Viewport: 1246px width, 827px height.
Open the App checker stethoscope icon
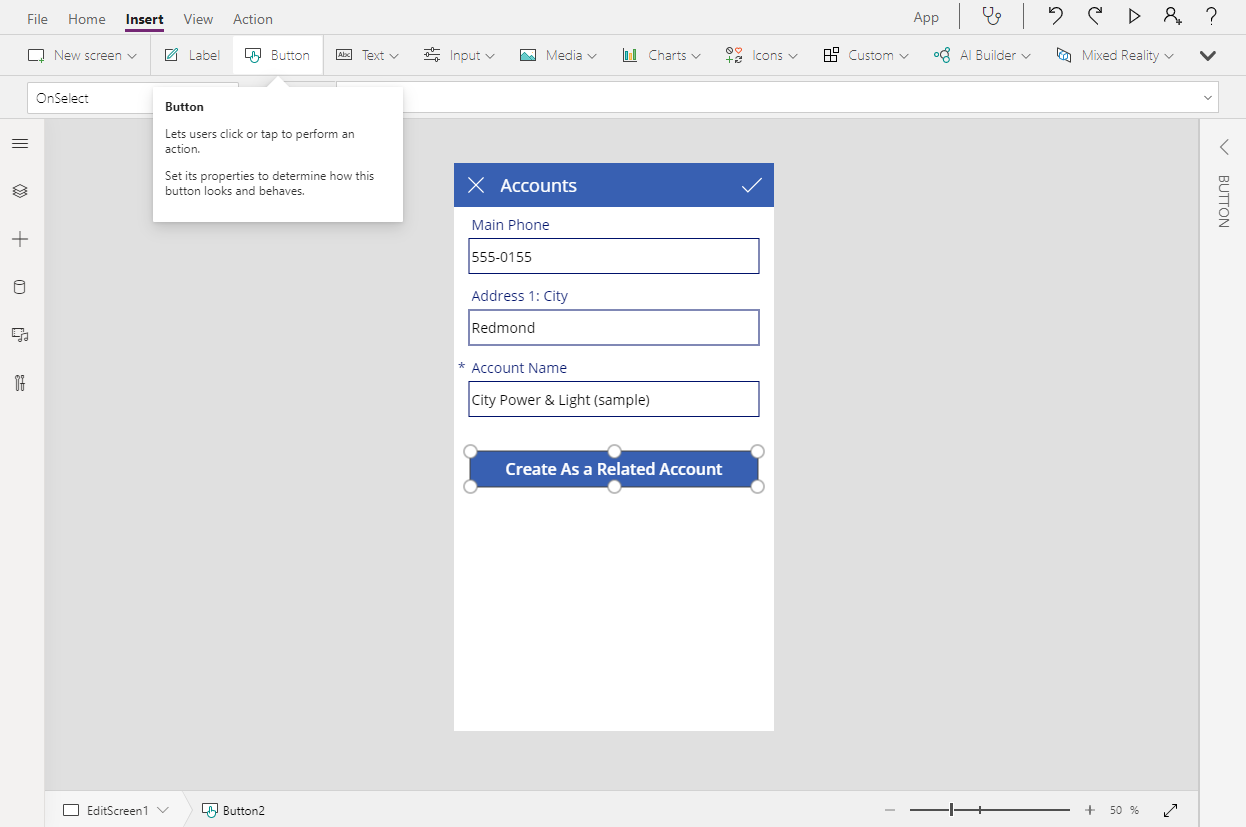[x=991, y=16]
